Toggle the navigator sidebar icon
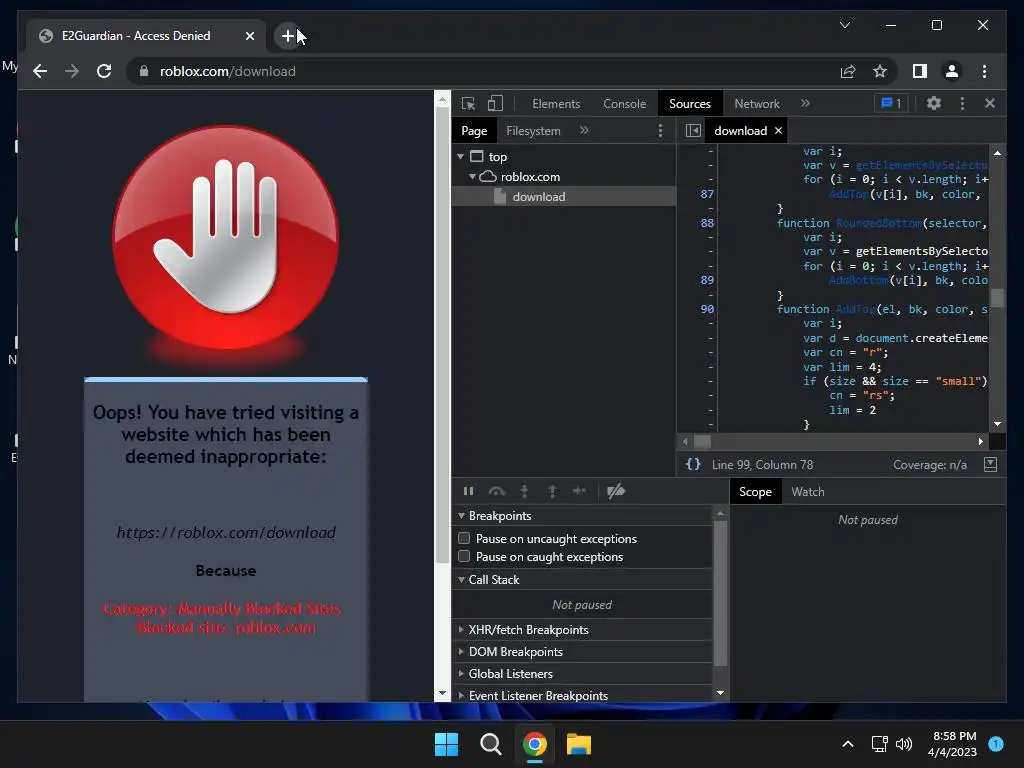 693,131
